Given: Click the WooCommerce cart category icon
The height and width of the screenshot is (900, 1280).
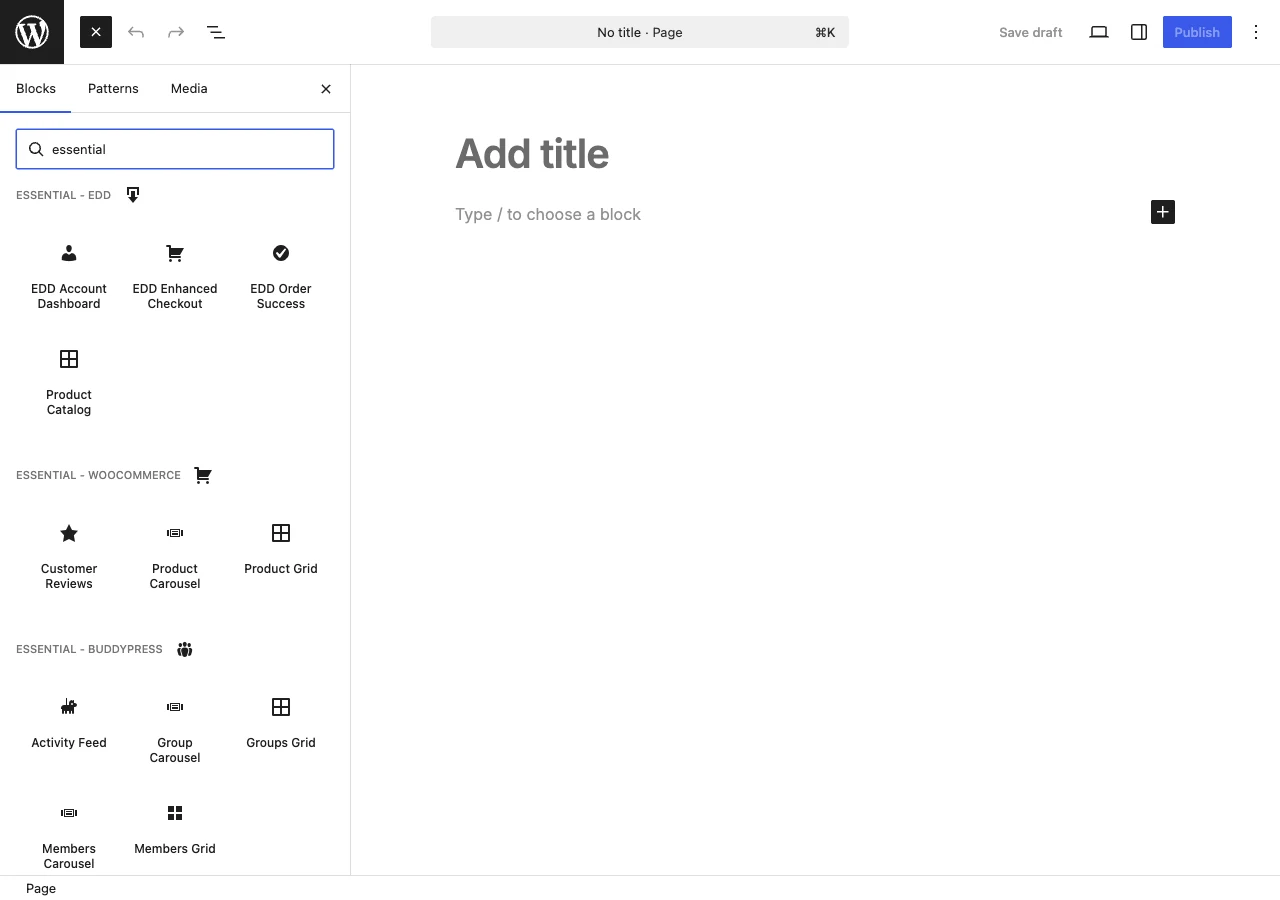Looking at the screenshot, I should [x=203, y=475].
